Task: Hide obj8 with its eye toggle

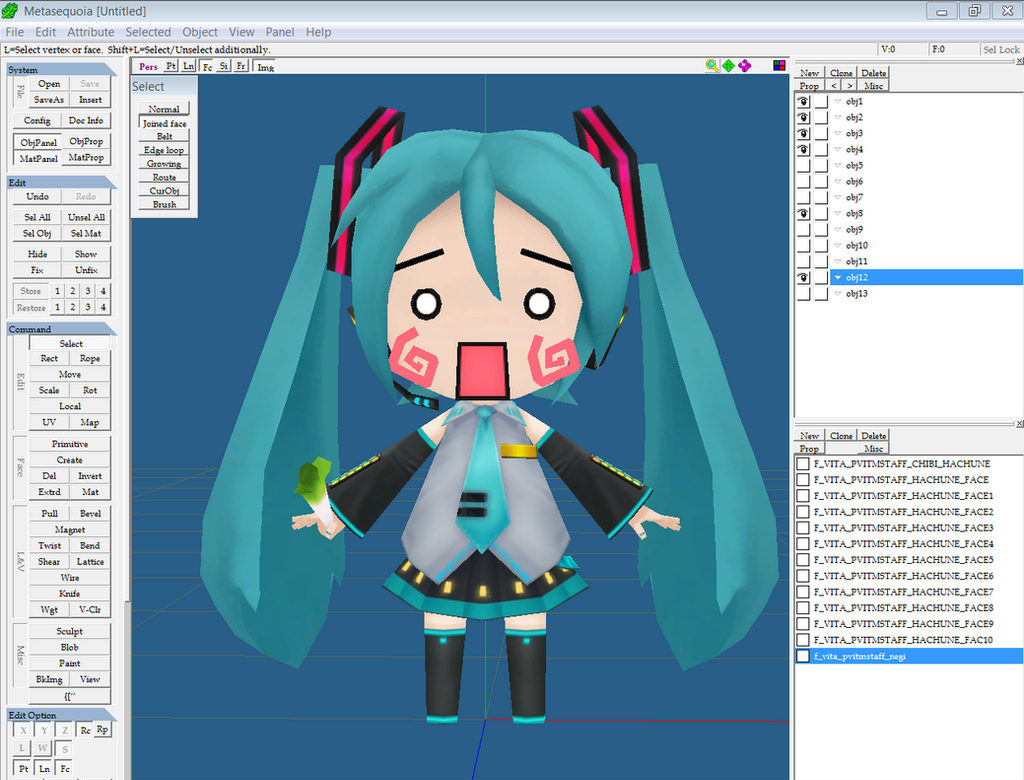Action: point(803,214)
